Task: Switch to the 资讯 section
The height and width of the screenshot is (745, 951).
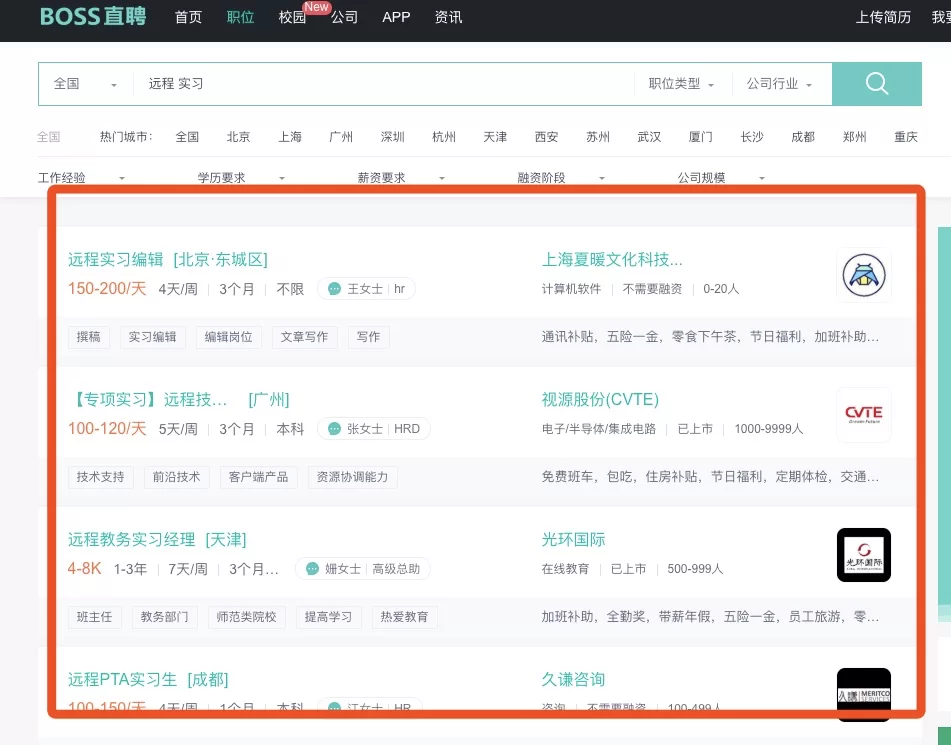Action: [448, 17]
